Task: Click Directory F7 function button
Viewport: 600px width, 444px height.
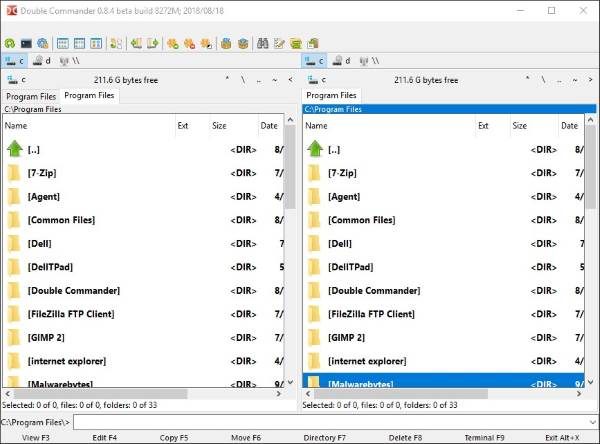Action: pos(324,437)
